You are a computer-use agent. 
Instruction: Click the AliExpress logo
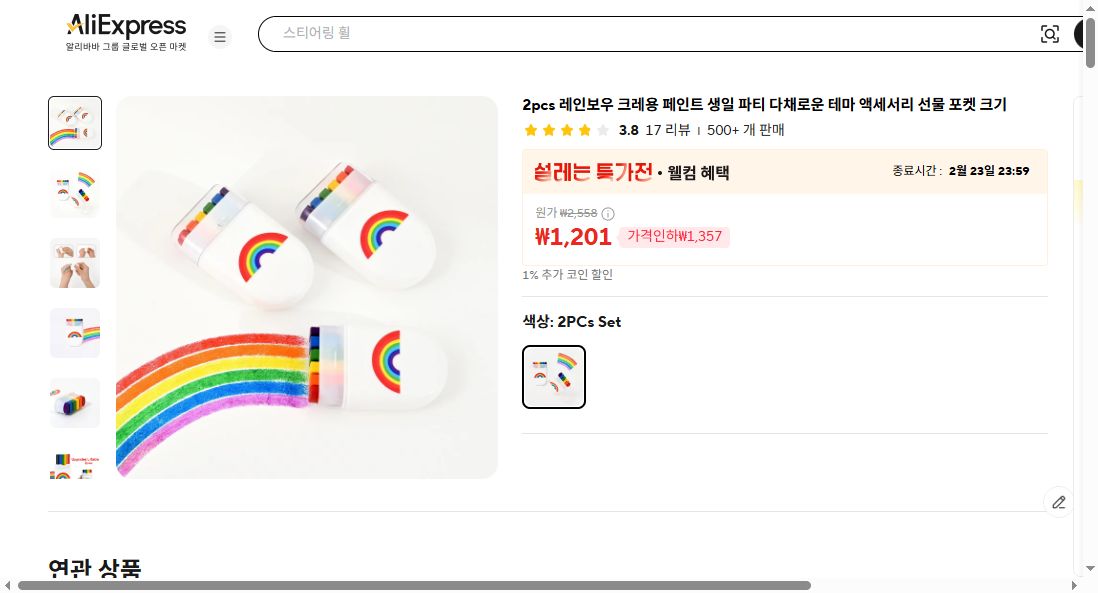click(125, 25)
